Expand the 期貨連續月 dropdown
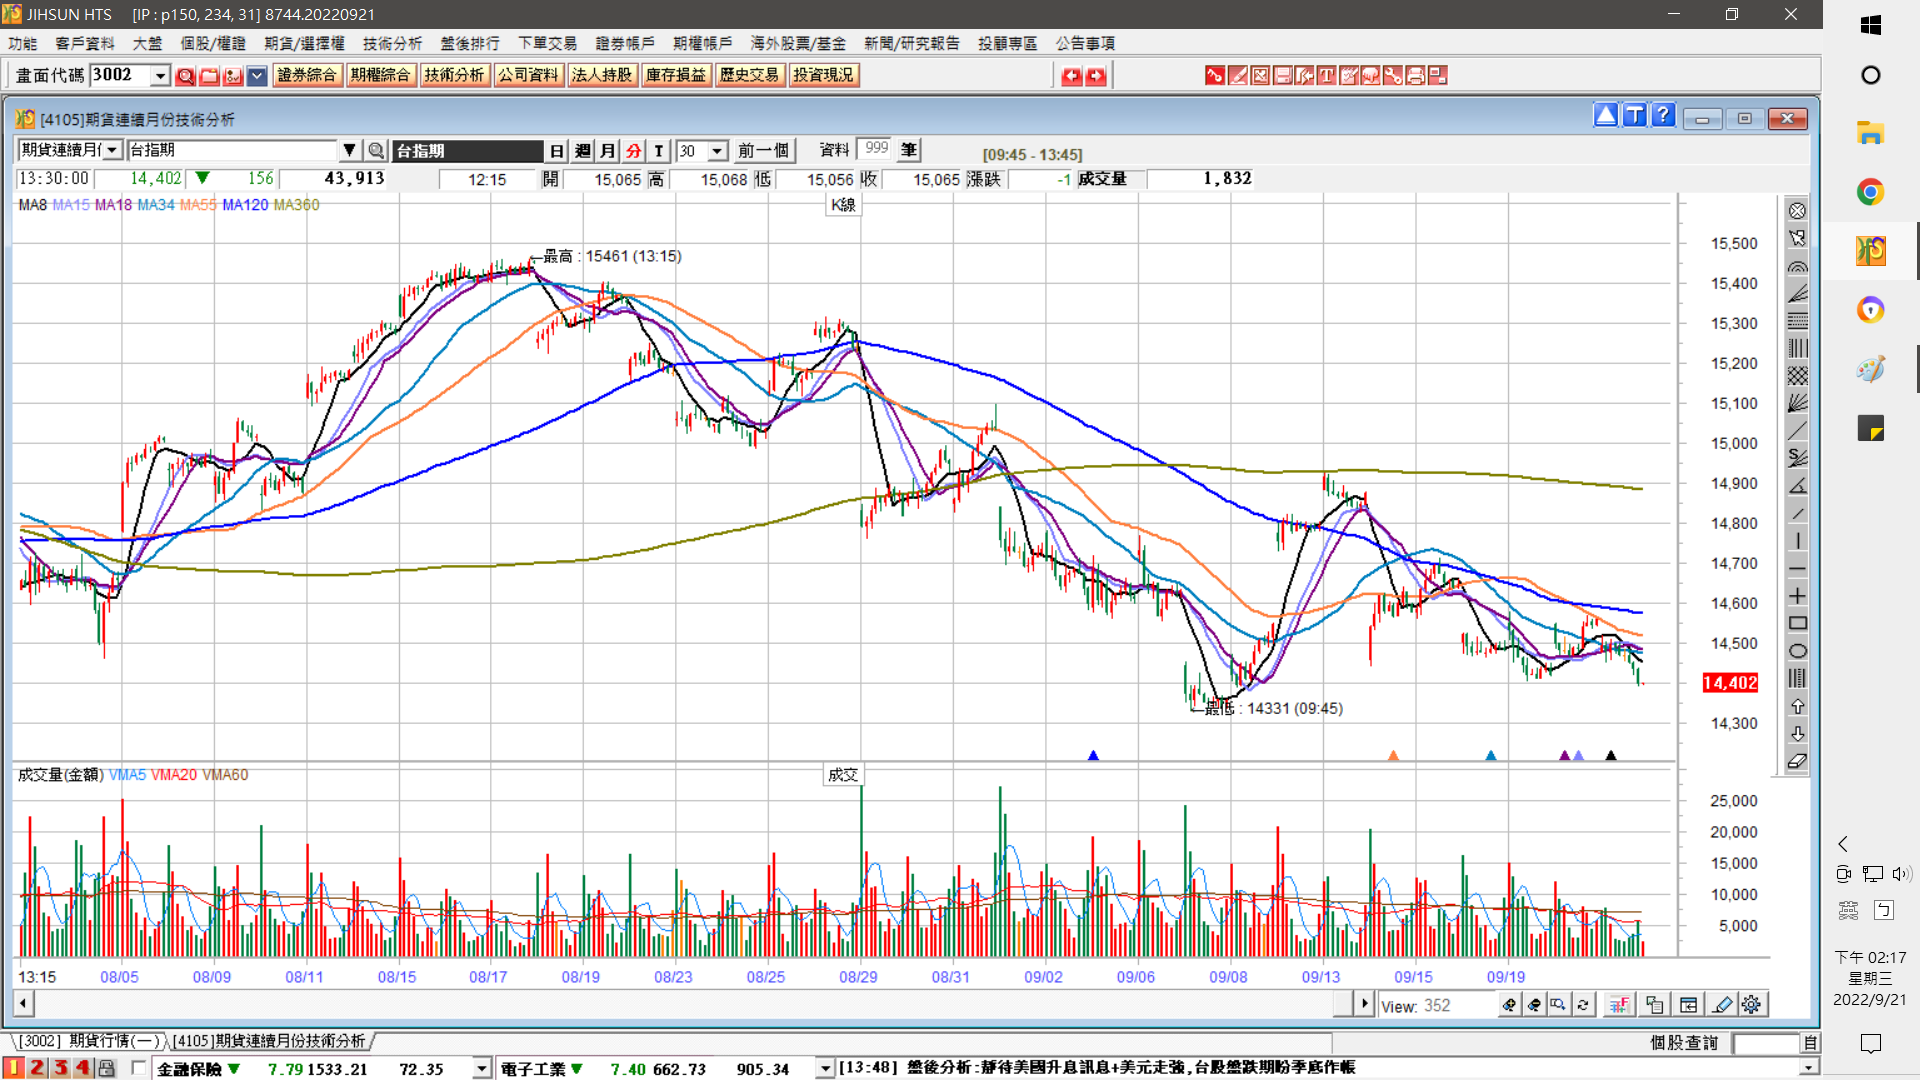The width and height of the screenshot is (1920, 1080). point(113,150)
